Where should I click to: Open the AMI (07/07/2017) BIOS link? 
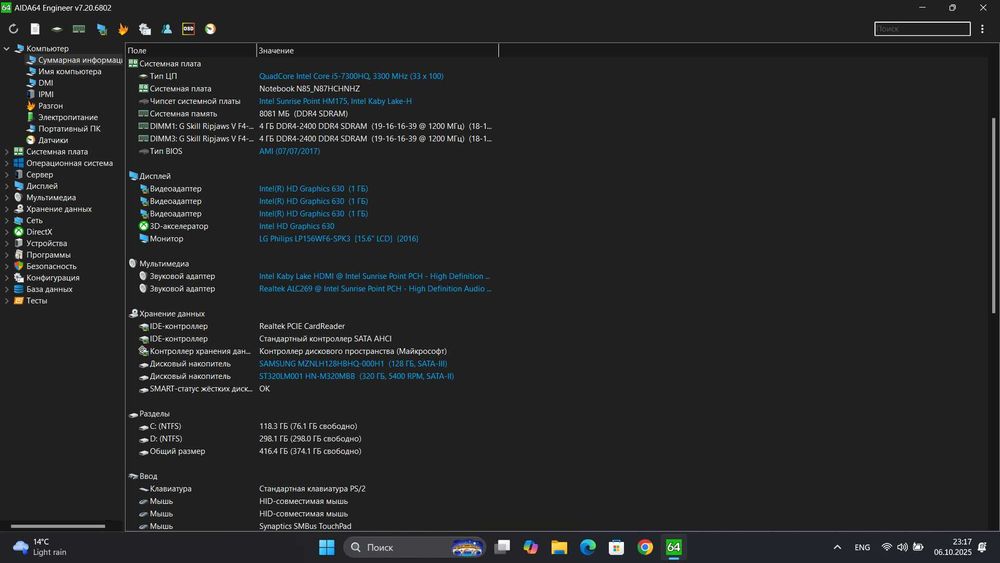tap(289, 151)
